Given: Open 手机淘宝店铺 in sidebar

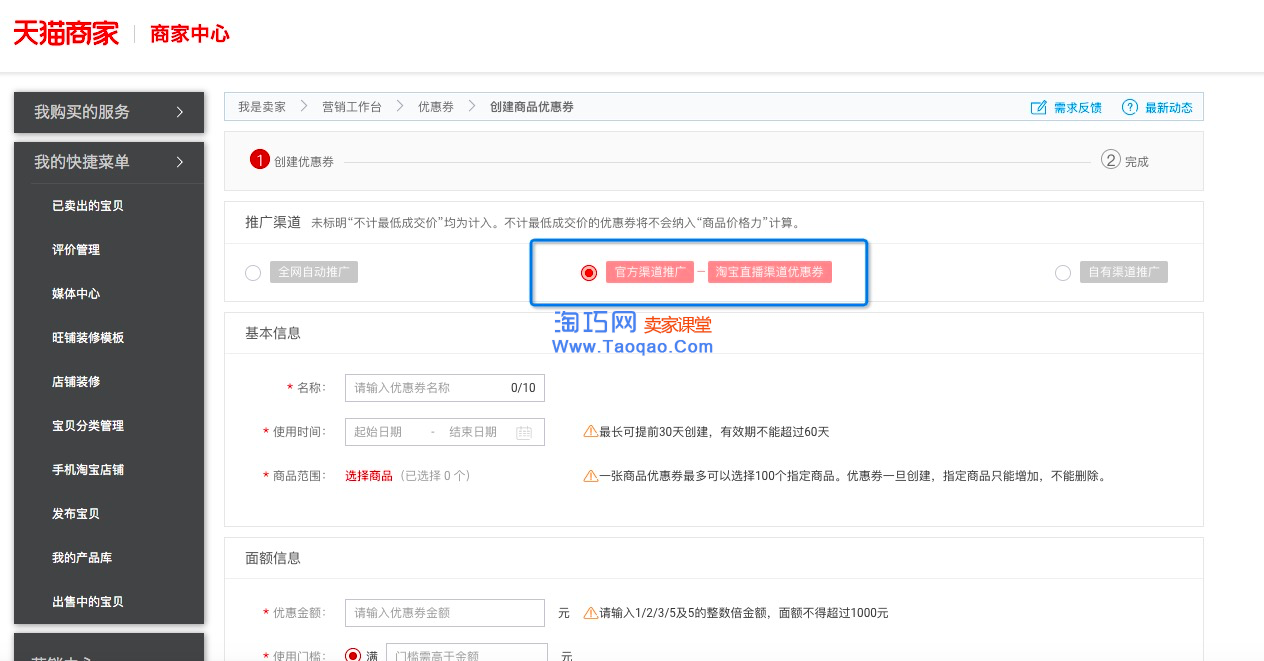Looking at the screenshot, I should coord(88,470).
